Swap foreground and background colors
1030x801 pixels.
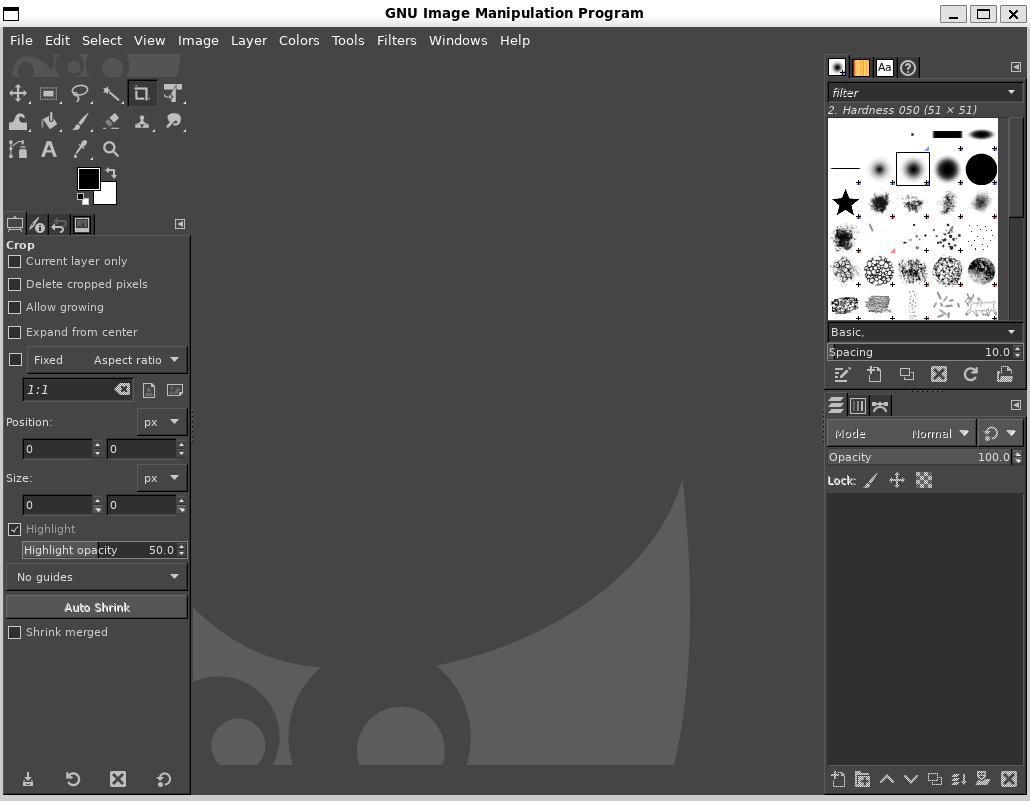(x=111, y=173)
